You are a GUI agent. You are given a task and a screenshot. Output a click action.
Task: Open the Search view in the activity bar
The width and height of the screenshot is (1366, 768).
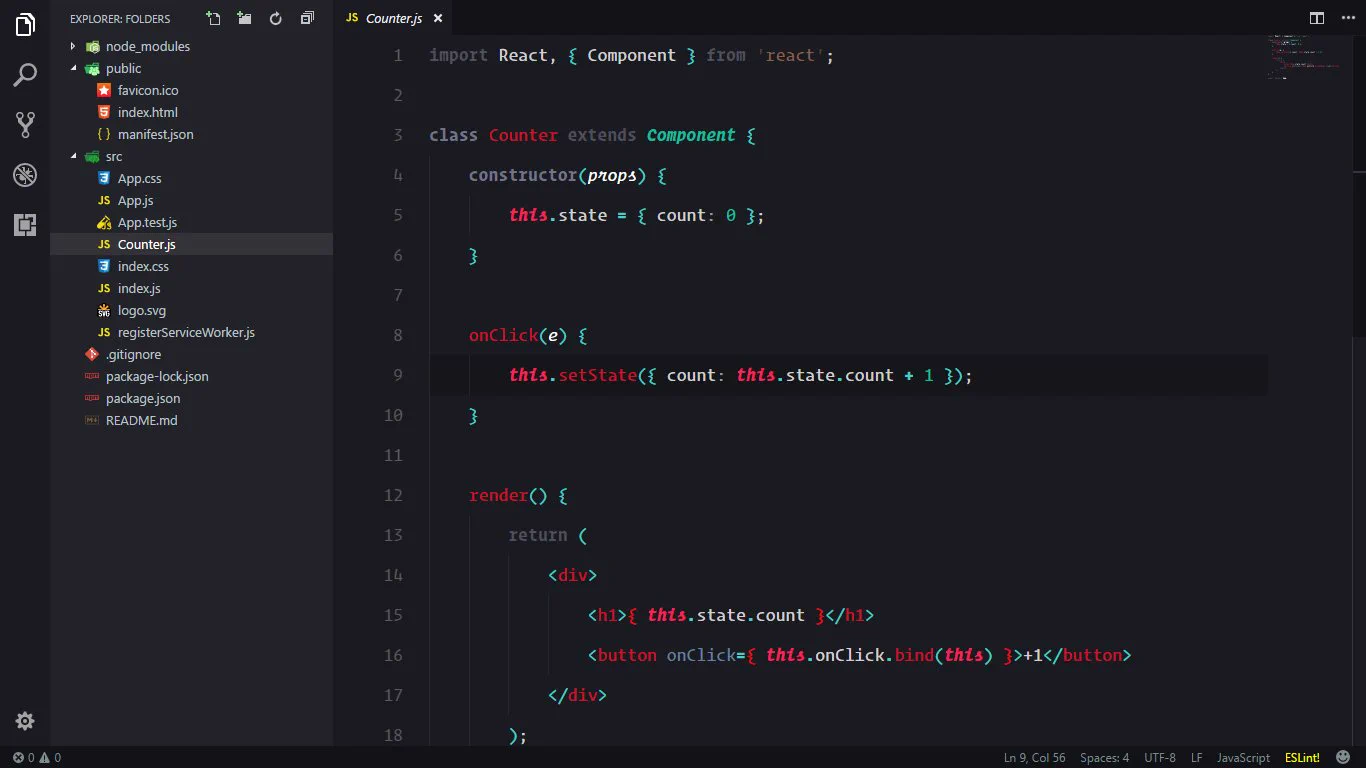click(25, 75)
